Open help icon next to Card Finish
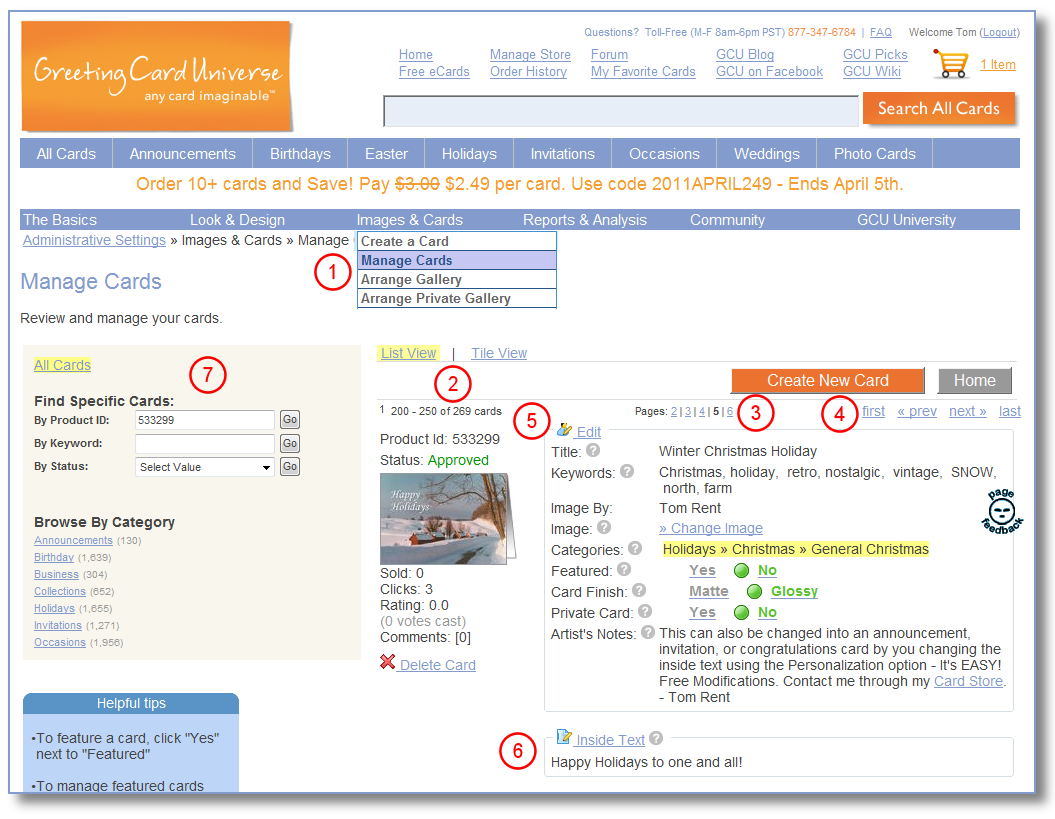1055x819 pixels. tap(639, 590)
